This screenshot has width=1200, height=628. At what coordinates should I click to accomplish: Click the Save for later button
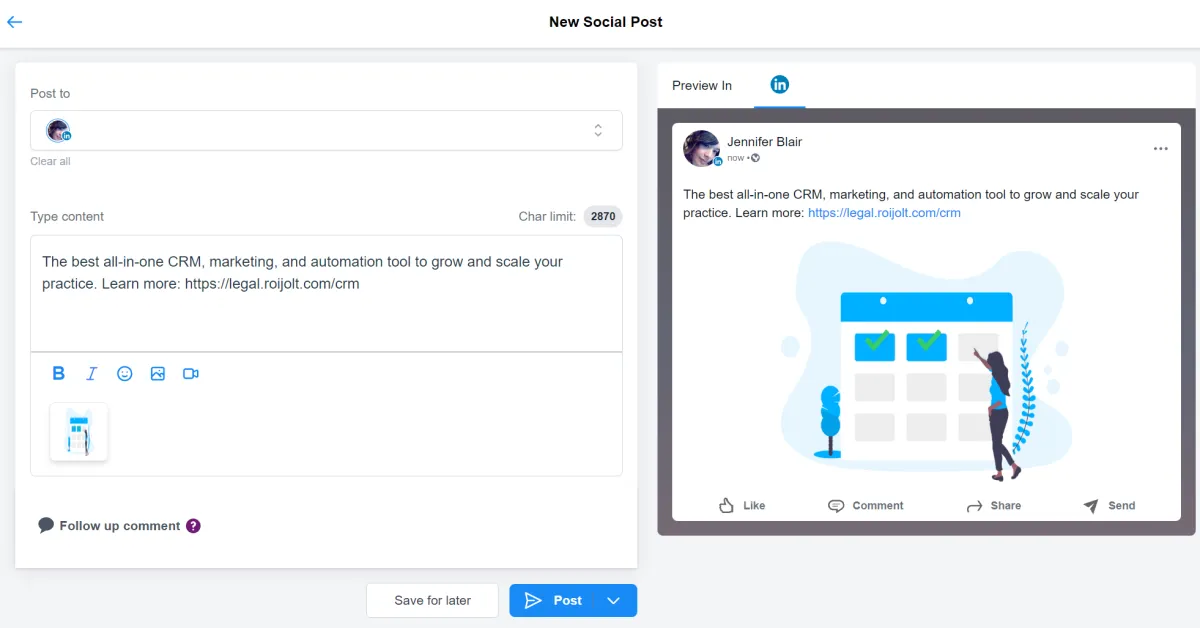coord(432,600)
